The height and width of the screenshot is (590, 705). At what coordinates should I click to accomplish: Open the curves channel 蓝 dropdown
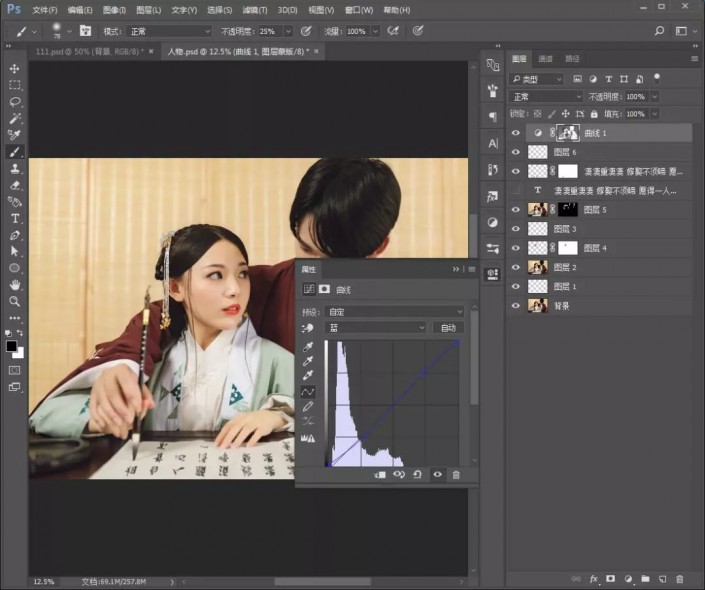click(x=375, y=328)
